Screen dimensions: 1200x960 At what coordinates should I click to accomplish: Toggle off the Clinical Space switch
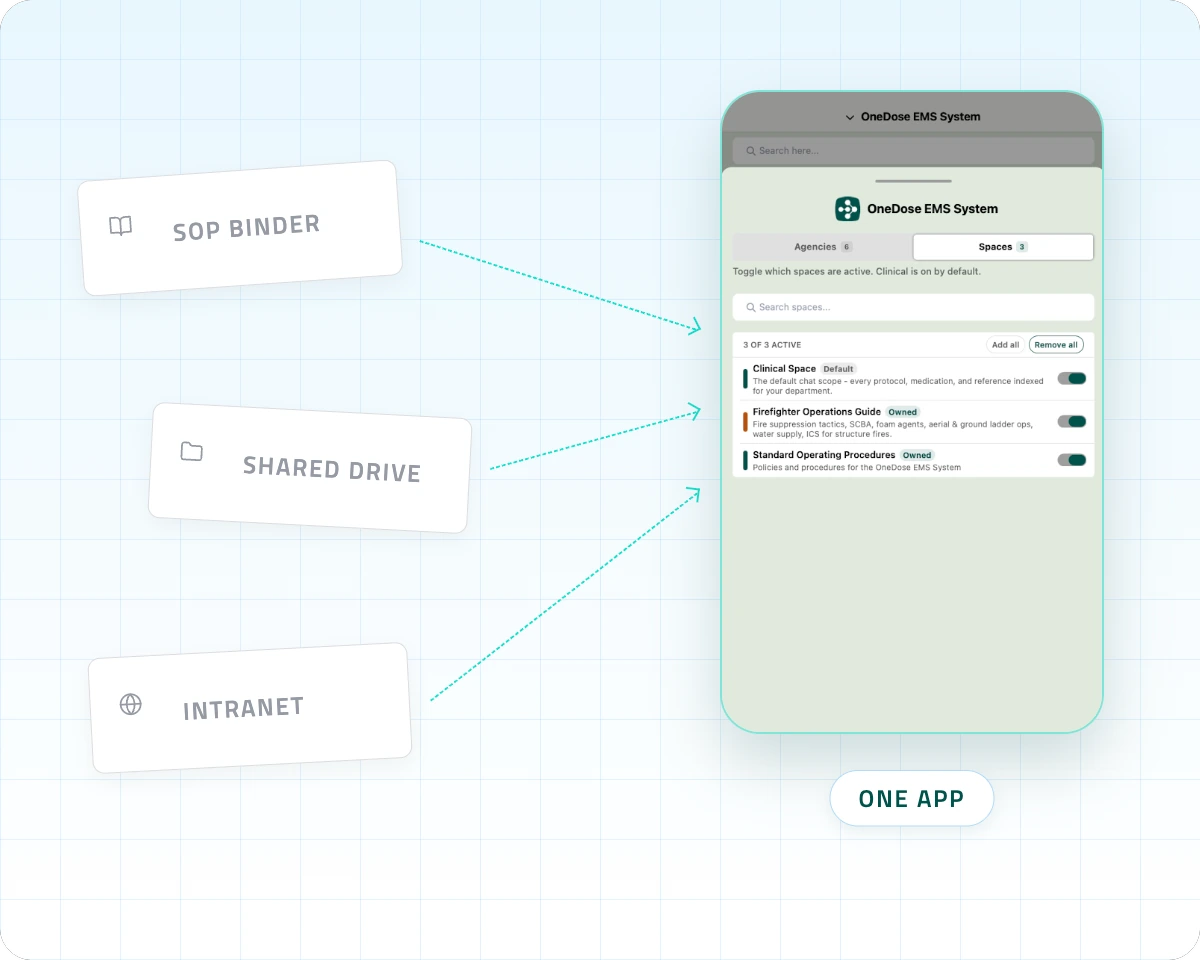pyautogui.click(x=1072, y=378)
